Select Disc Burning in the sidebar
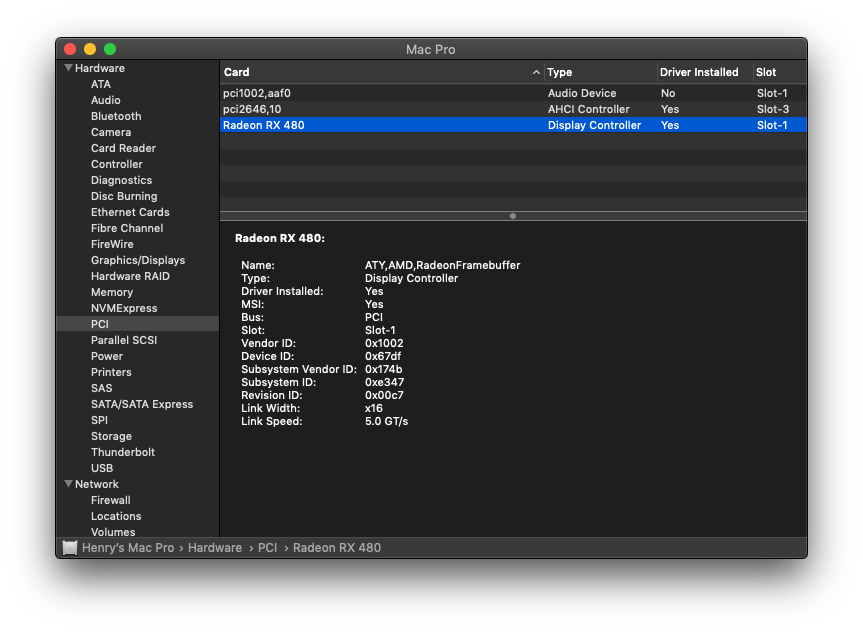This screenshot has width=863, height=632. point(124,196)
